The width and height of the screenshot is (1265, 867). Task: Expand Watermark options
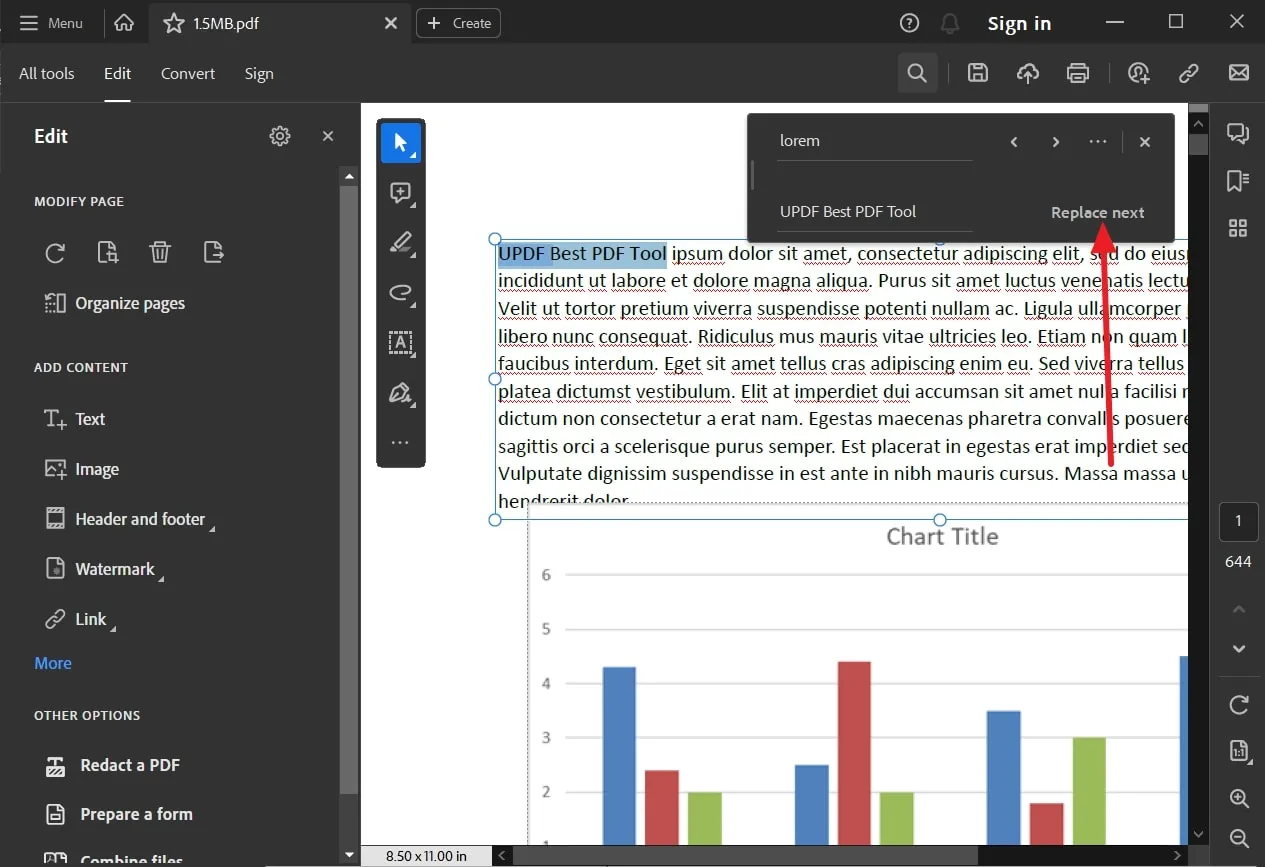coord(105,569)
